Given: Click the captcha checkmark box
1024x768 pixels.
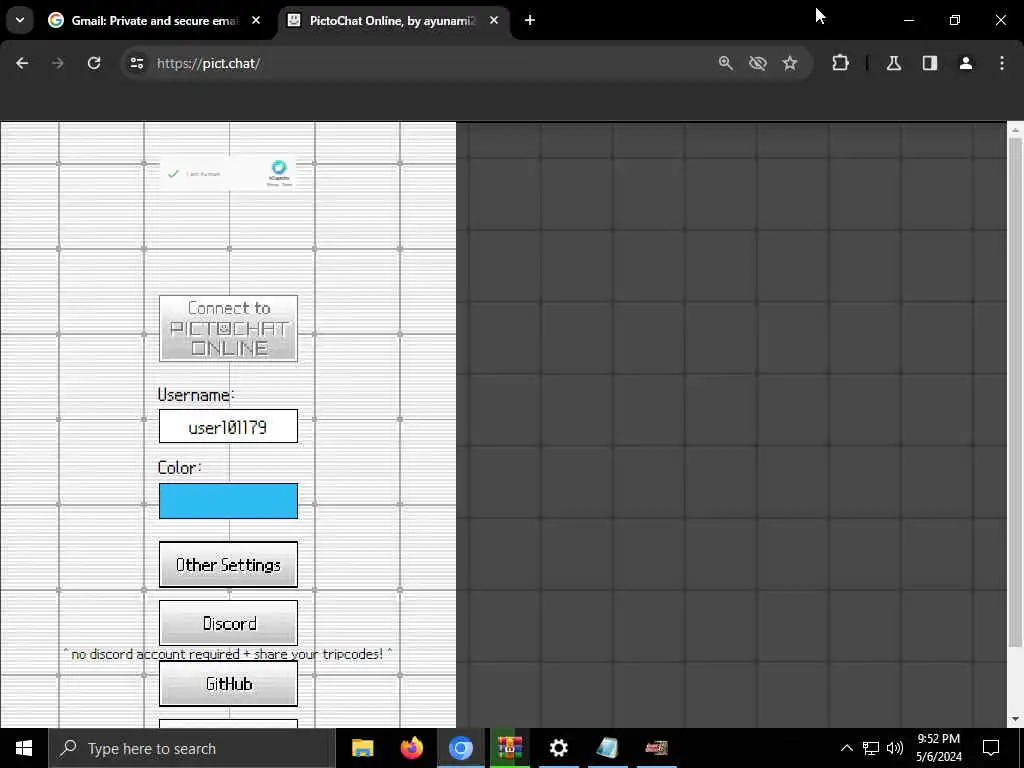Looking at the screenshot, I should (x=173, y=174).
